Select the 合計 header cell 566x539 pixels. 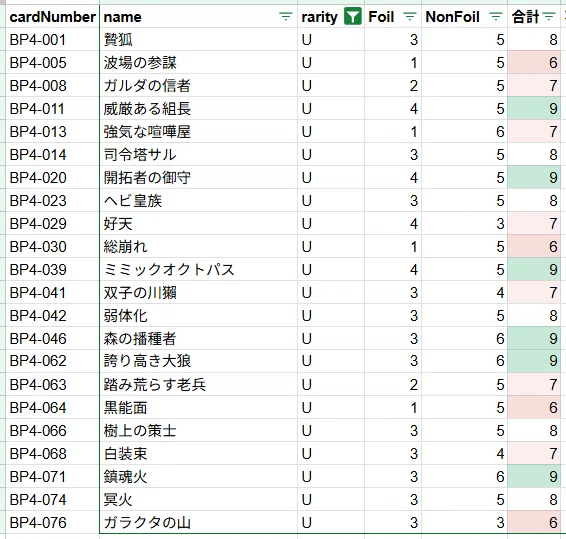click(x=534, y=17)
